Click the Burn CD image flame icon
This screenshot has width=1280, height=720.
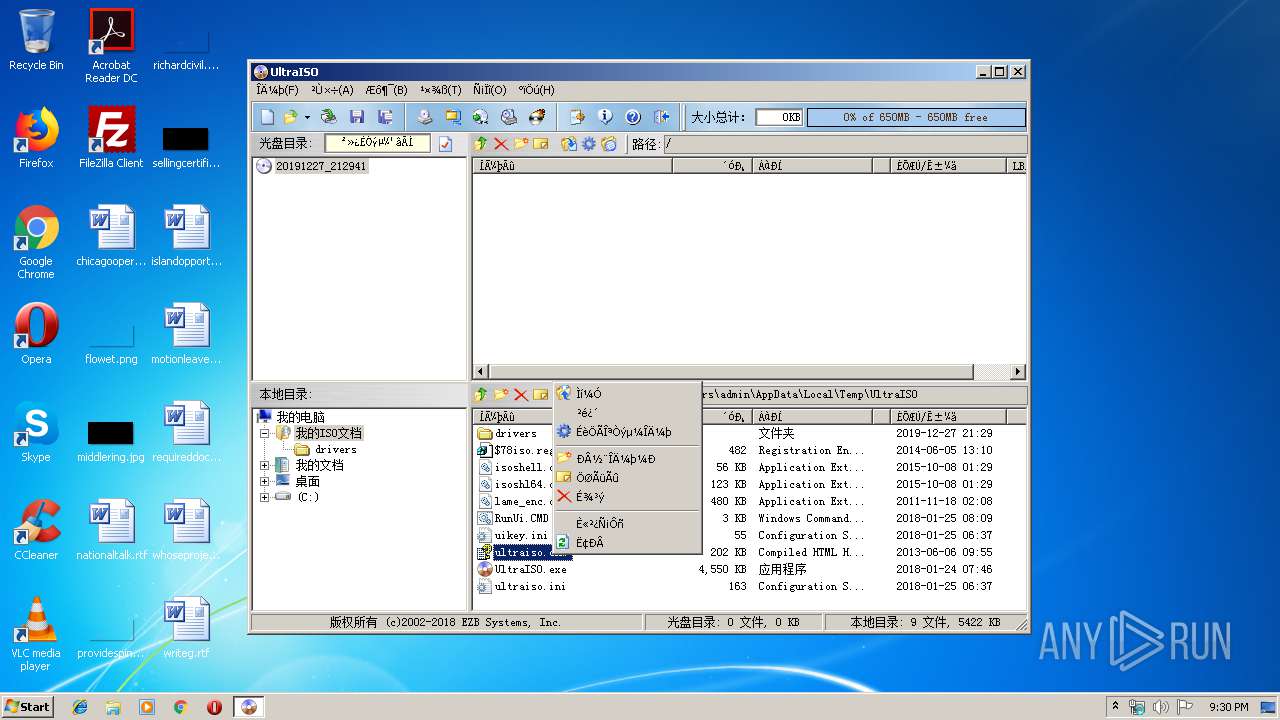[x=537, y=117]
